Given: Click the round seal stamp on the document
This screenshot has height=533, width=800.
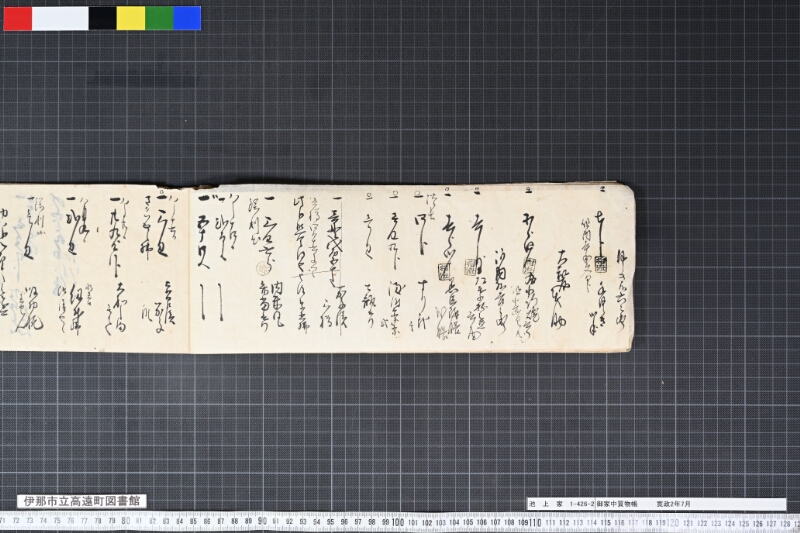Looking at the screenshot, I should point(263,268).
